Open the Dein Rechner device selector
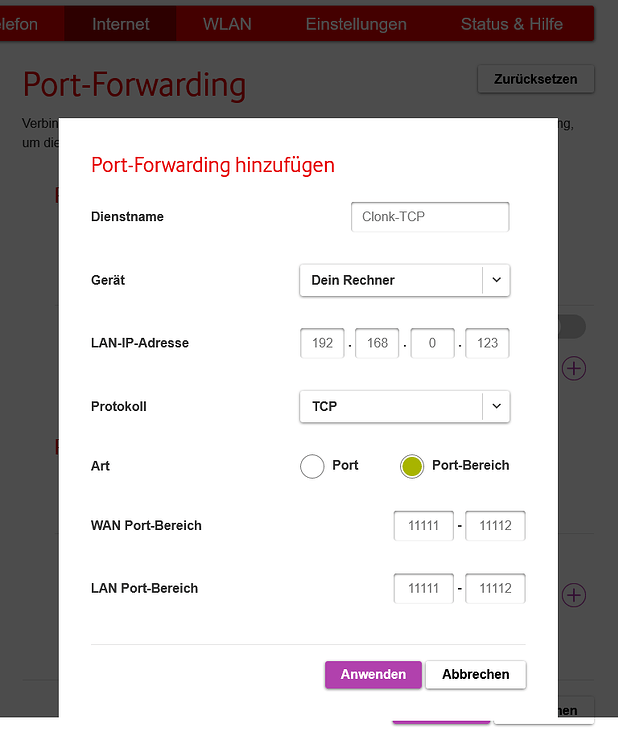The width and height of the screenshot is (618, 748). coord(391,280)
